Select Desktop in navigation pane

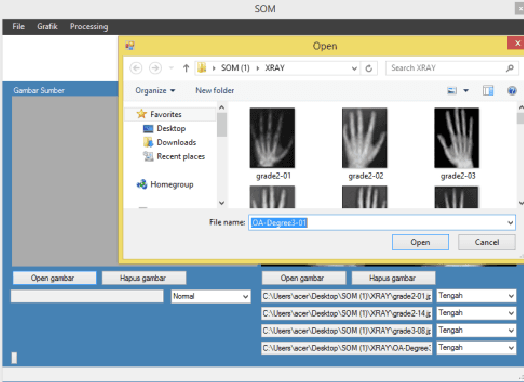[171, 128]
